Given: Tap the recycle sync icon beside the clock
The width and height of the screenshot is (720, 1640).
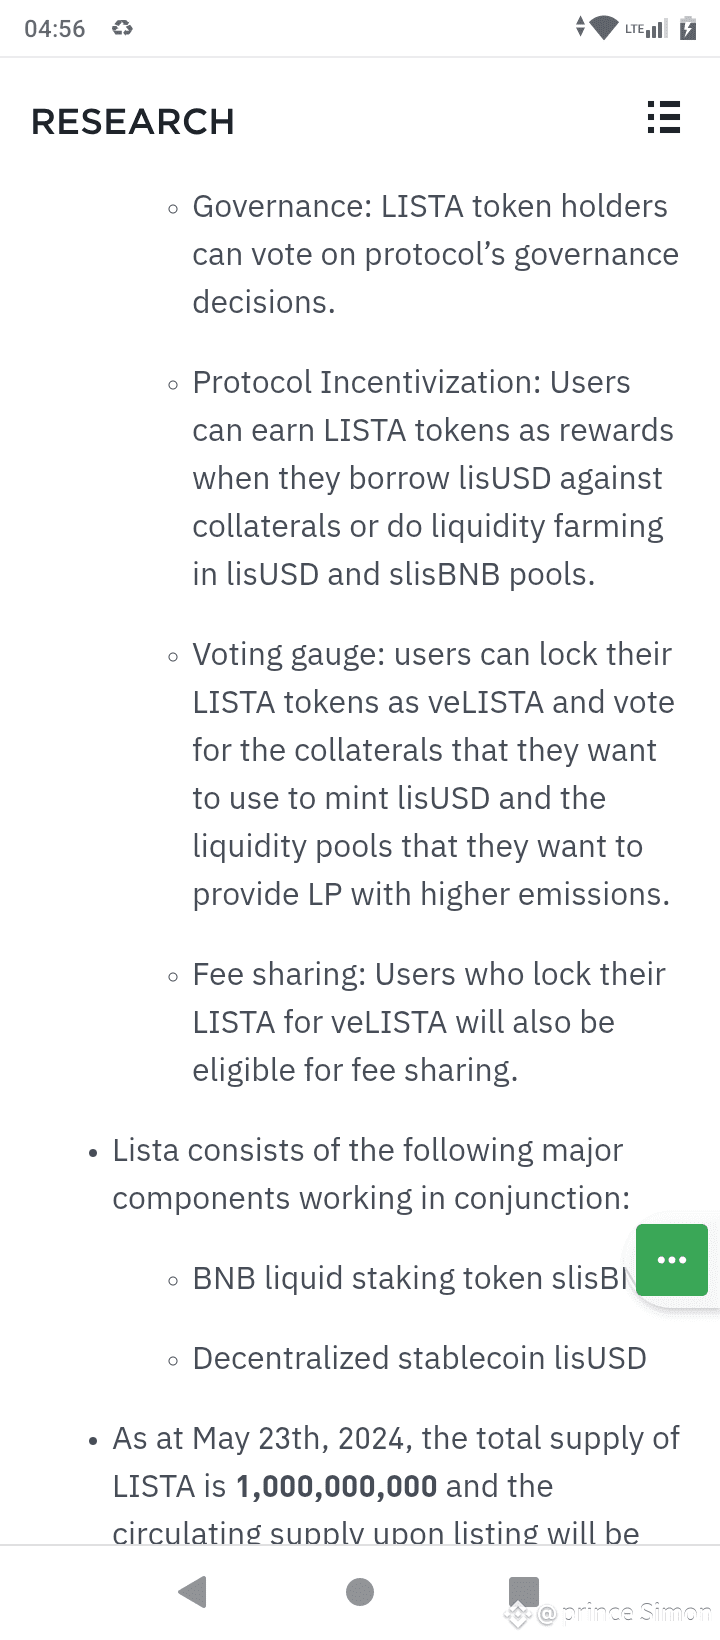Looking at the screenshot, I should [x=122, y=28].
